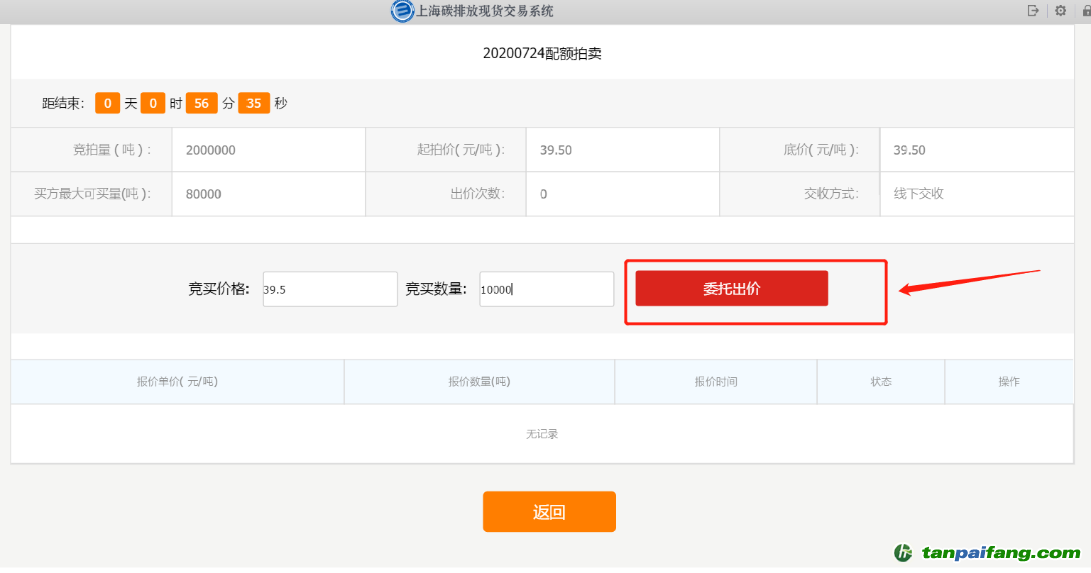Click the minutes countdown box showing 56

pyautogui.click(x=201, y=103)
